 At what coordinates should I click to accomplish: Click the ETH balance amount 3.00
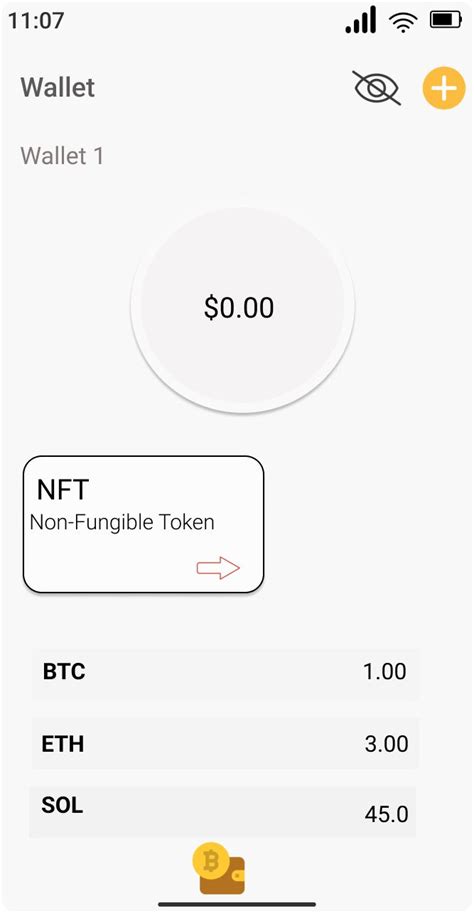tap(385, 744)
